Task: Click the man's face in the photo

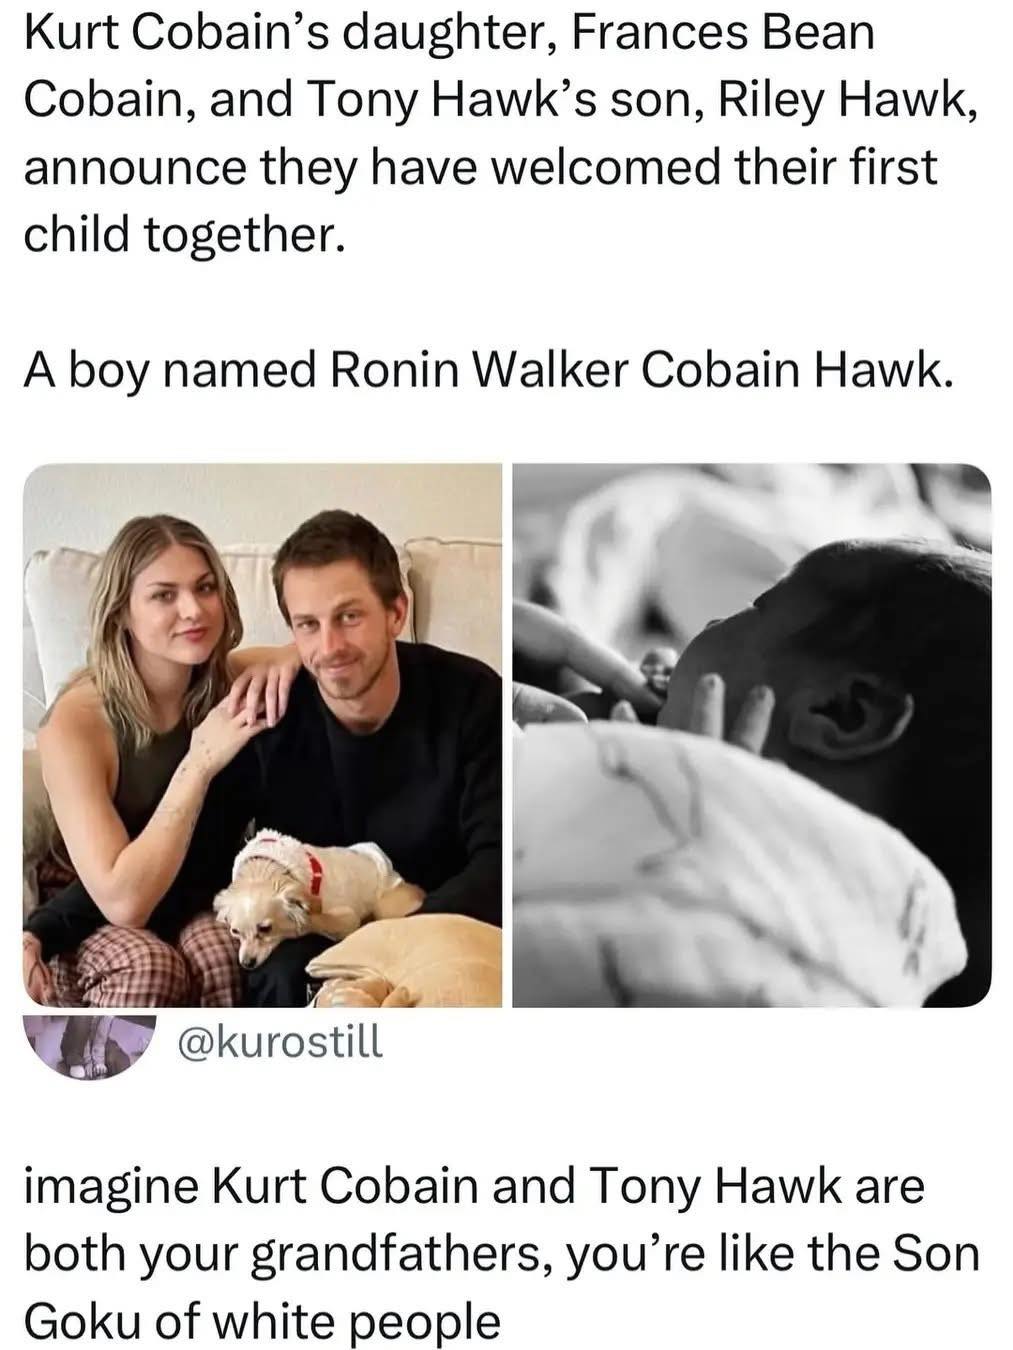Action: [x=332, y=615]
